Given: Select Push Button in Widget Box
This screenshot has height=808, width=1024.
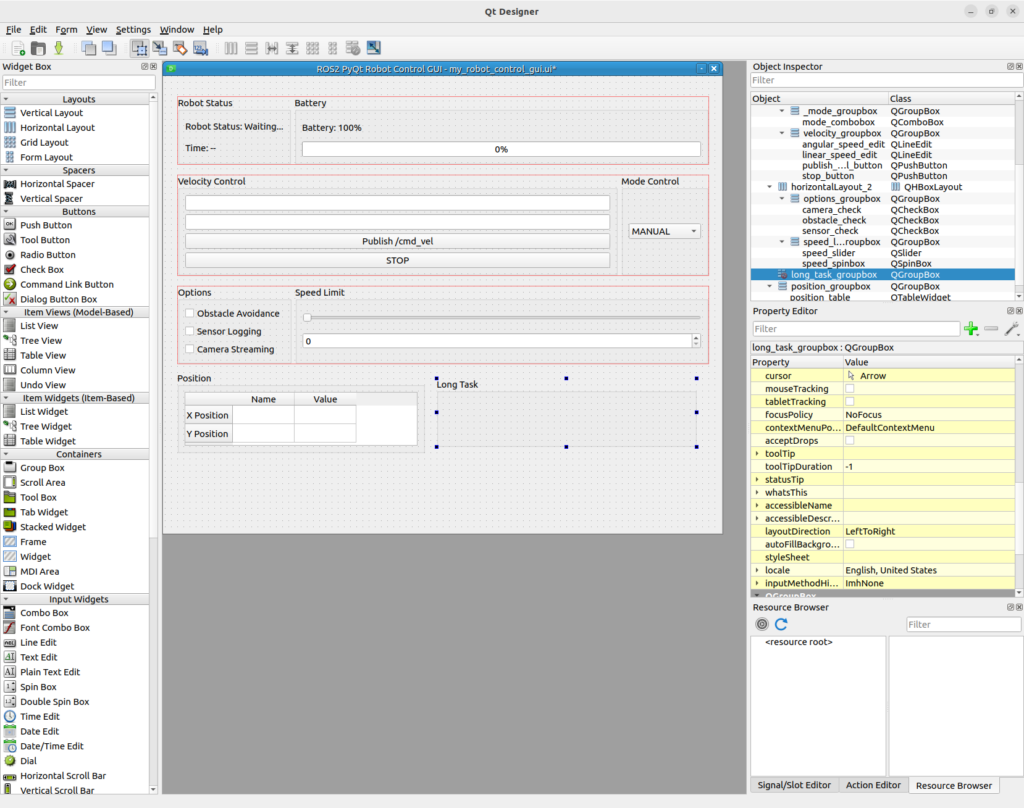Looking at the screenshot, I should click(46, 225).
